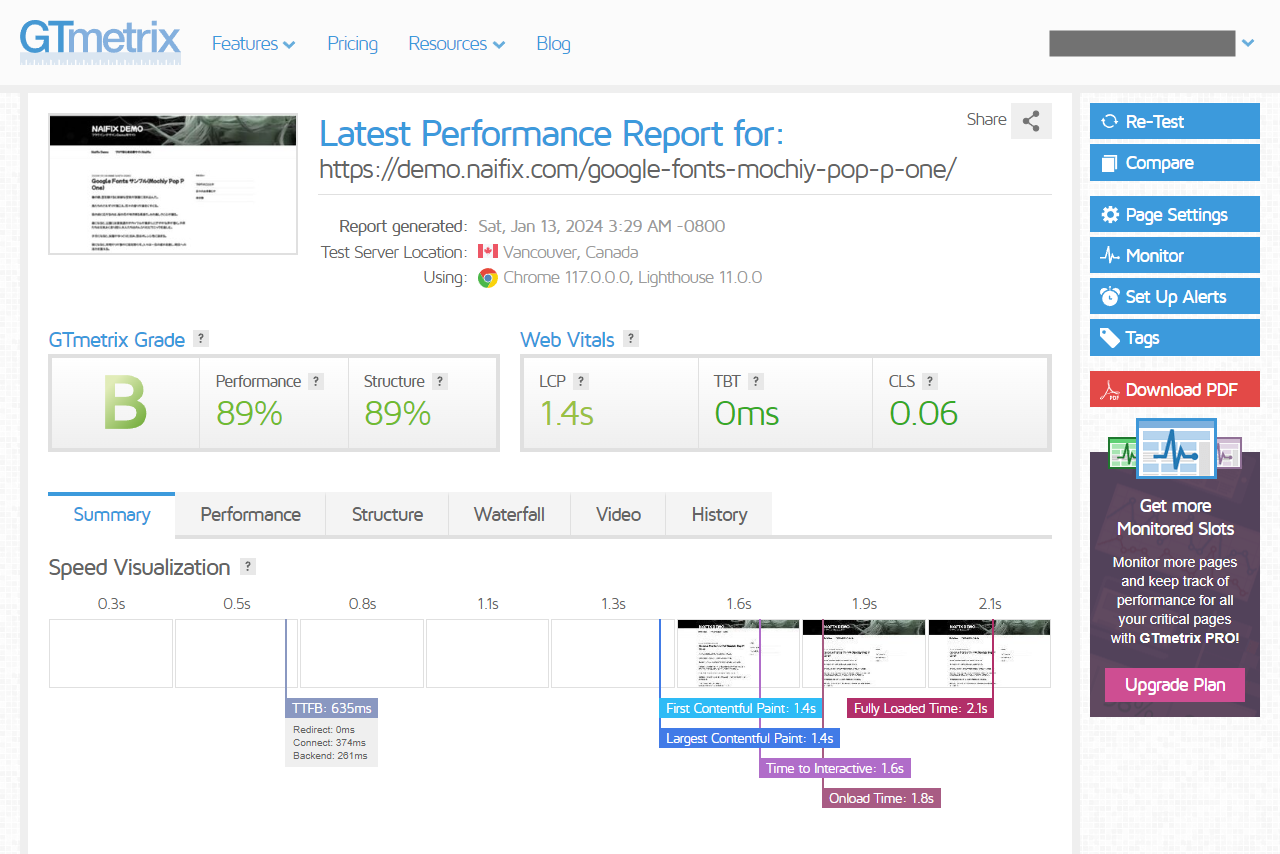1280x854 pixels.
Task: Click the 0.3s blank filmstrip frame
Action: pyautogui.click(x=111, y=653)
